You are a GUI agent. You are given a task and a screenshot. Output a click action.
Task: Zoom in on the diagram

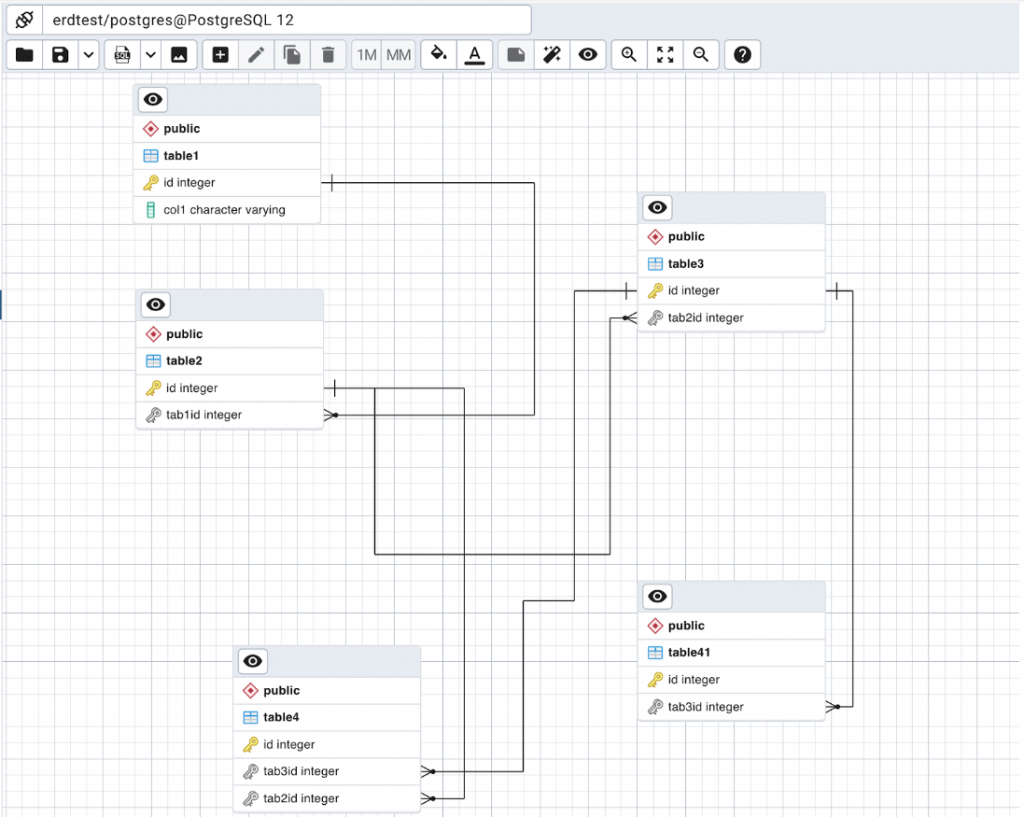tap(629, 55)
